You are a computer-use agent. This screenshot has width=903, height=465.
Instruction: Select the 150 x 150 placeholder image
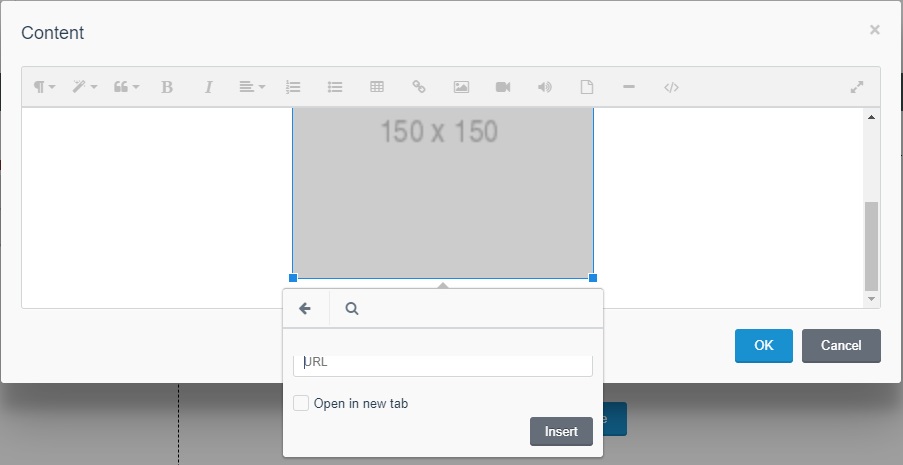point(443,192)
